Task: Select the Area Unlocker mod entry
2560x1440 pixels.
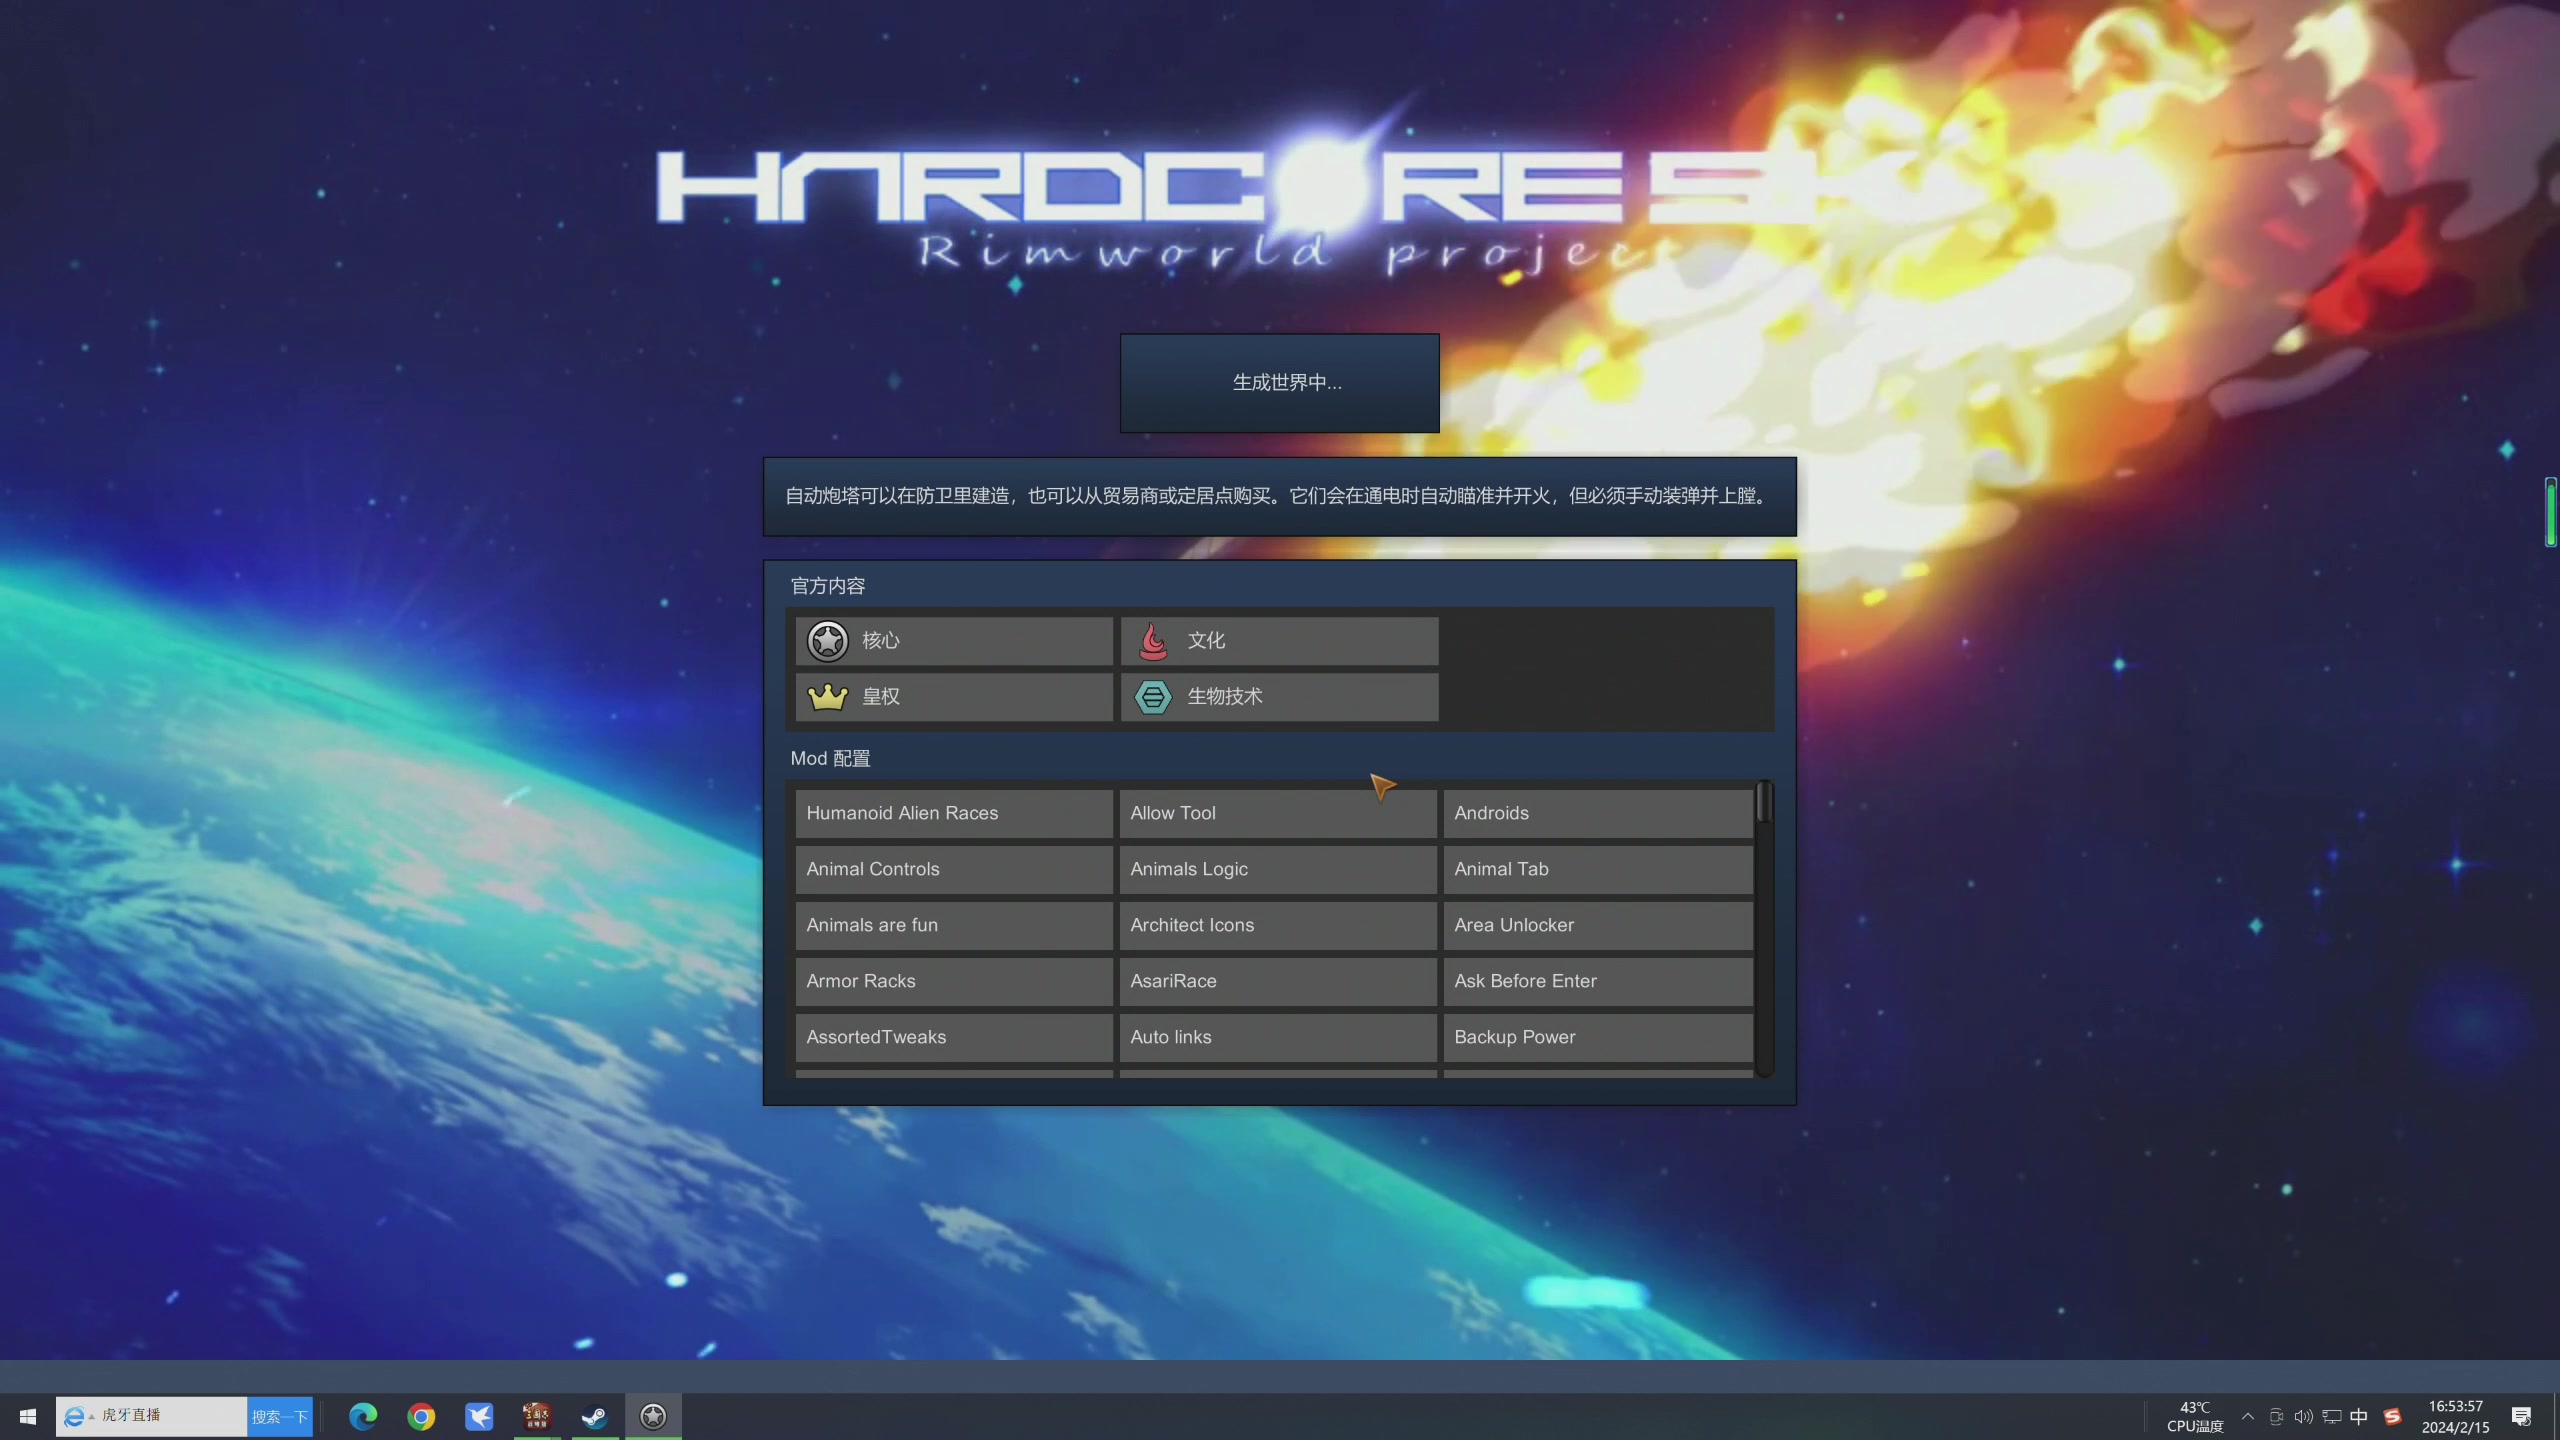Action: point(1598,925)
